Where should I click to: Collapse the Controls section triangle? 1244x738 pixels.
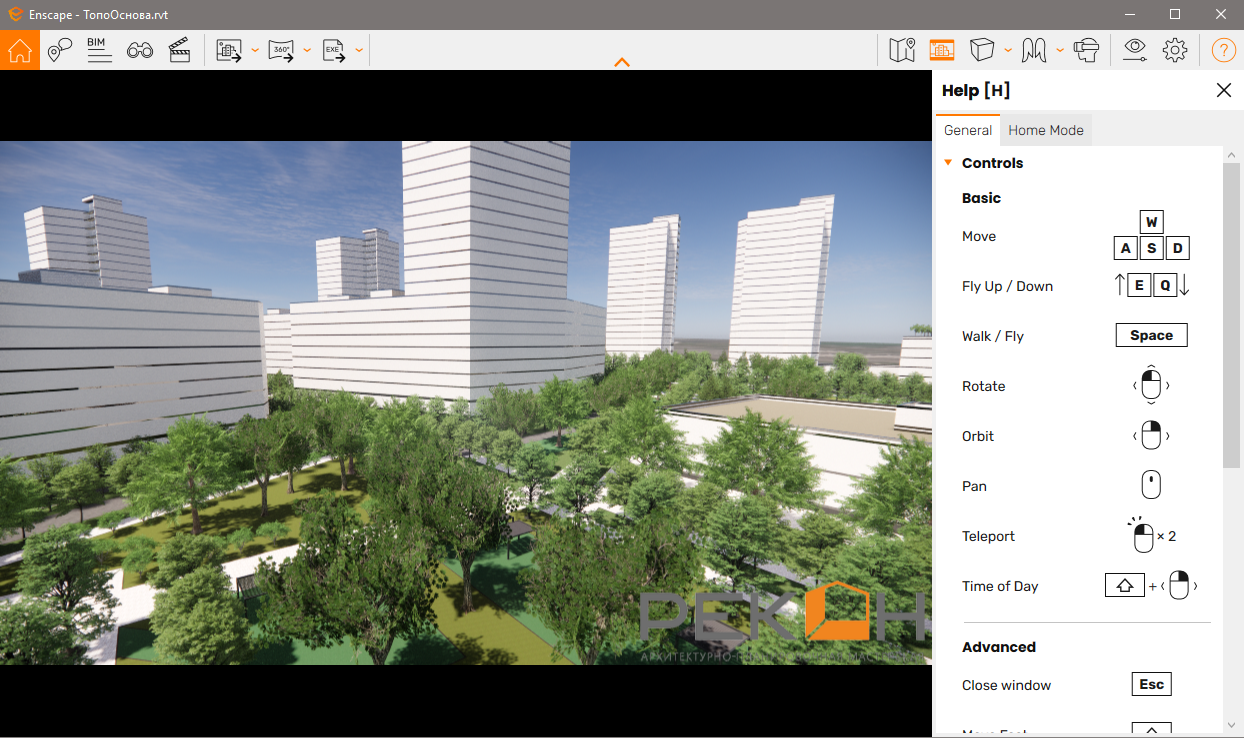pos(948,163)
